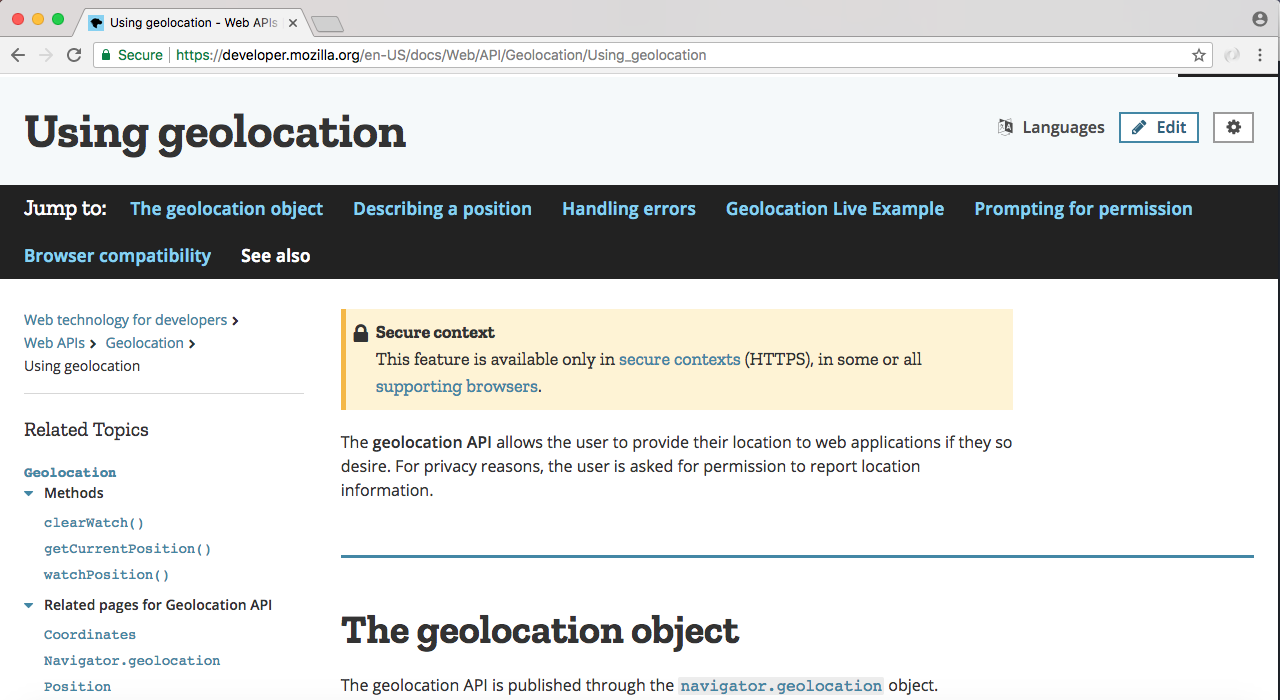
Task: Click the Using geolocation page title
Action: 215,132
